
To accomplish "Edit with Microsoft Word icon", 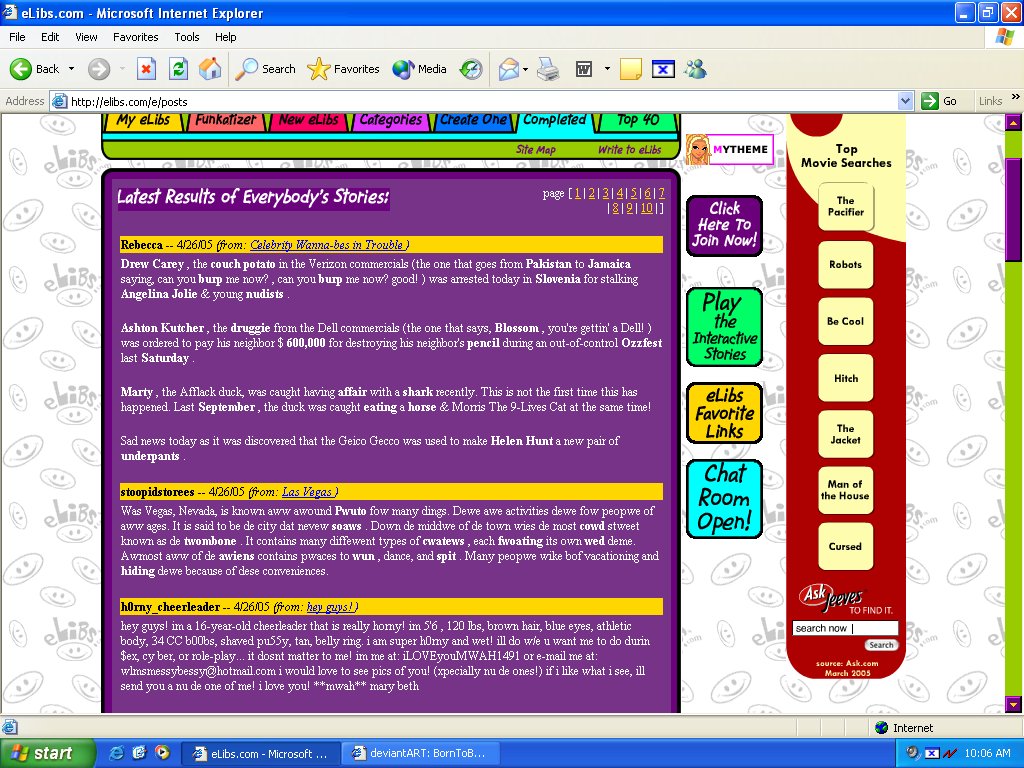I will tap(584, 69).
